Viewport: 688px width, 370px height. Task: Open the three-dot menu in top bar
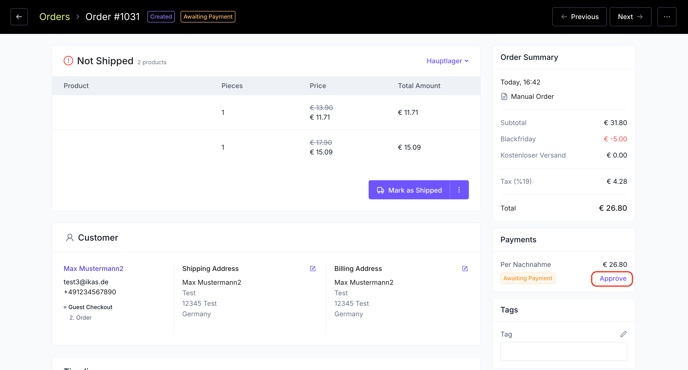tap(666, 17)
